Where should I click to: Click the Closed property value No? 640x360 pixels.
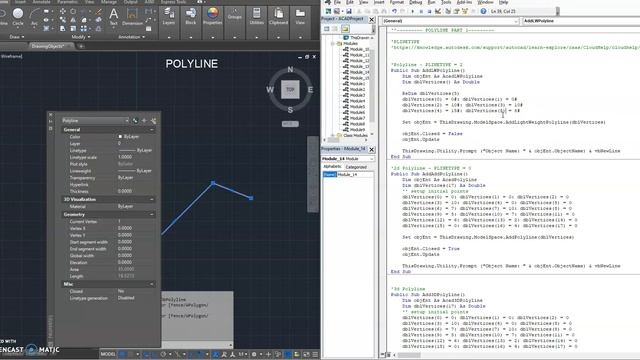[x=121, y=291]
